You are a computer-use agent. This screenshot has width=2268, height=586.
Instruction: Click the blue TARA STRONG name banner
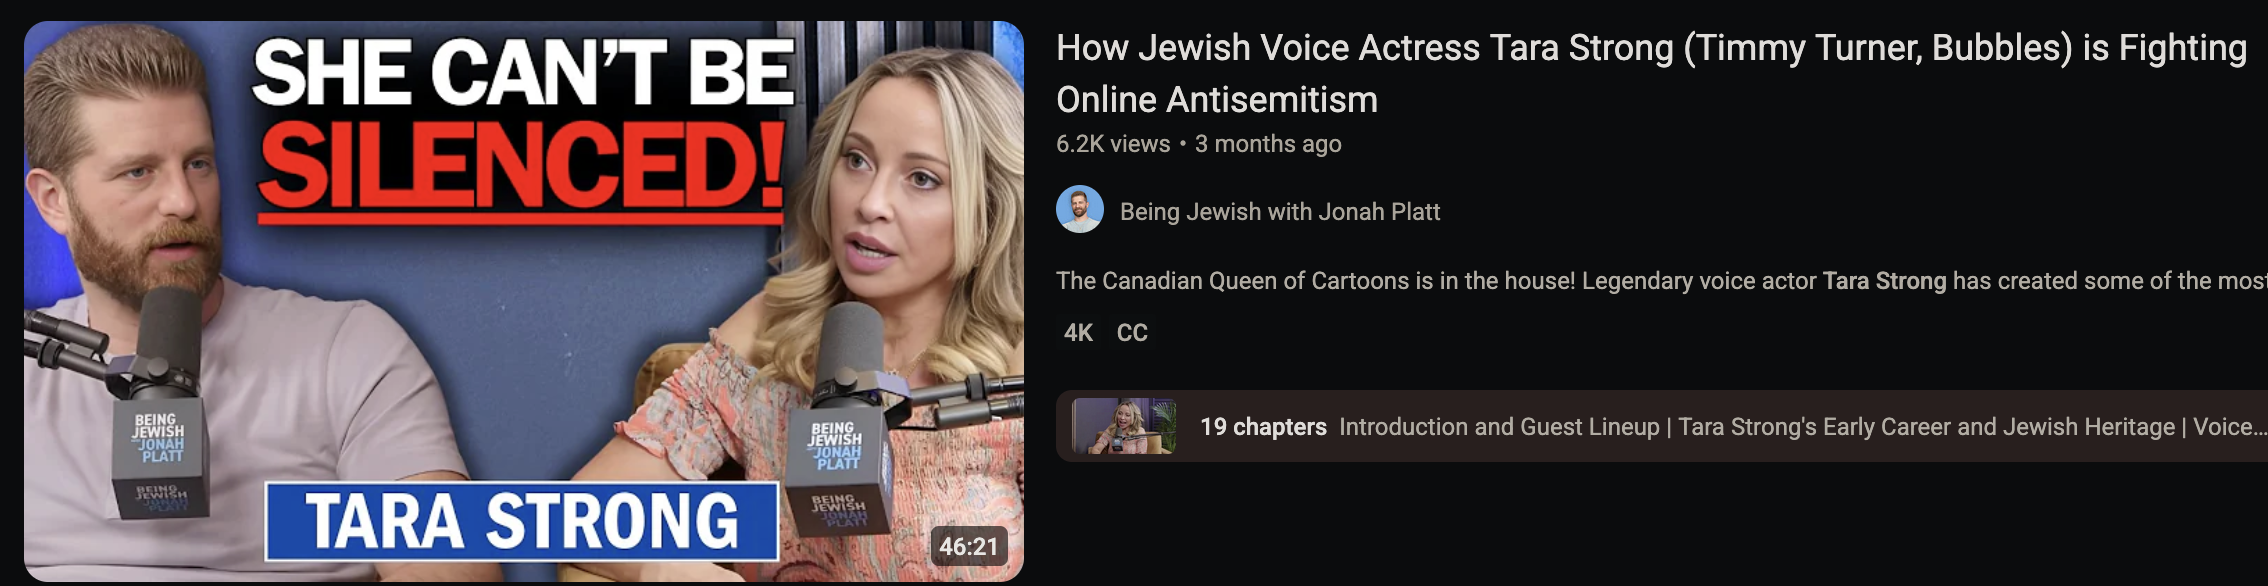point(521,521)
